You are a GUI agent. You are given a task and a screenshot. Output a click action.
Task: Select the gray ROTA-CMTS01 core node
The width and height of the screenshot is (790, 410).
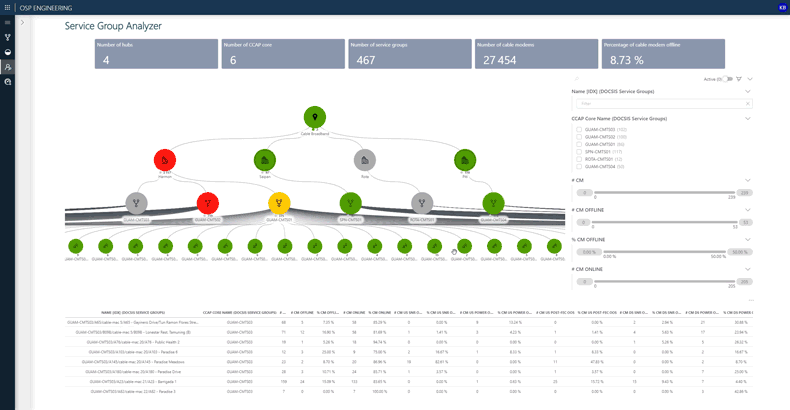[x=422, y=203]
